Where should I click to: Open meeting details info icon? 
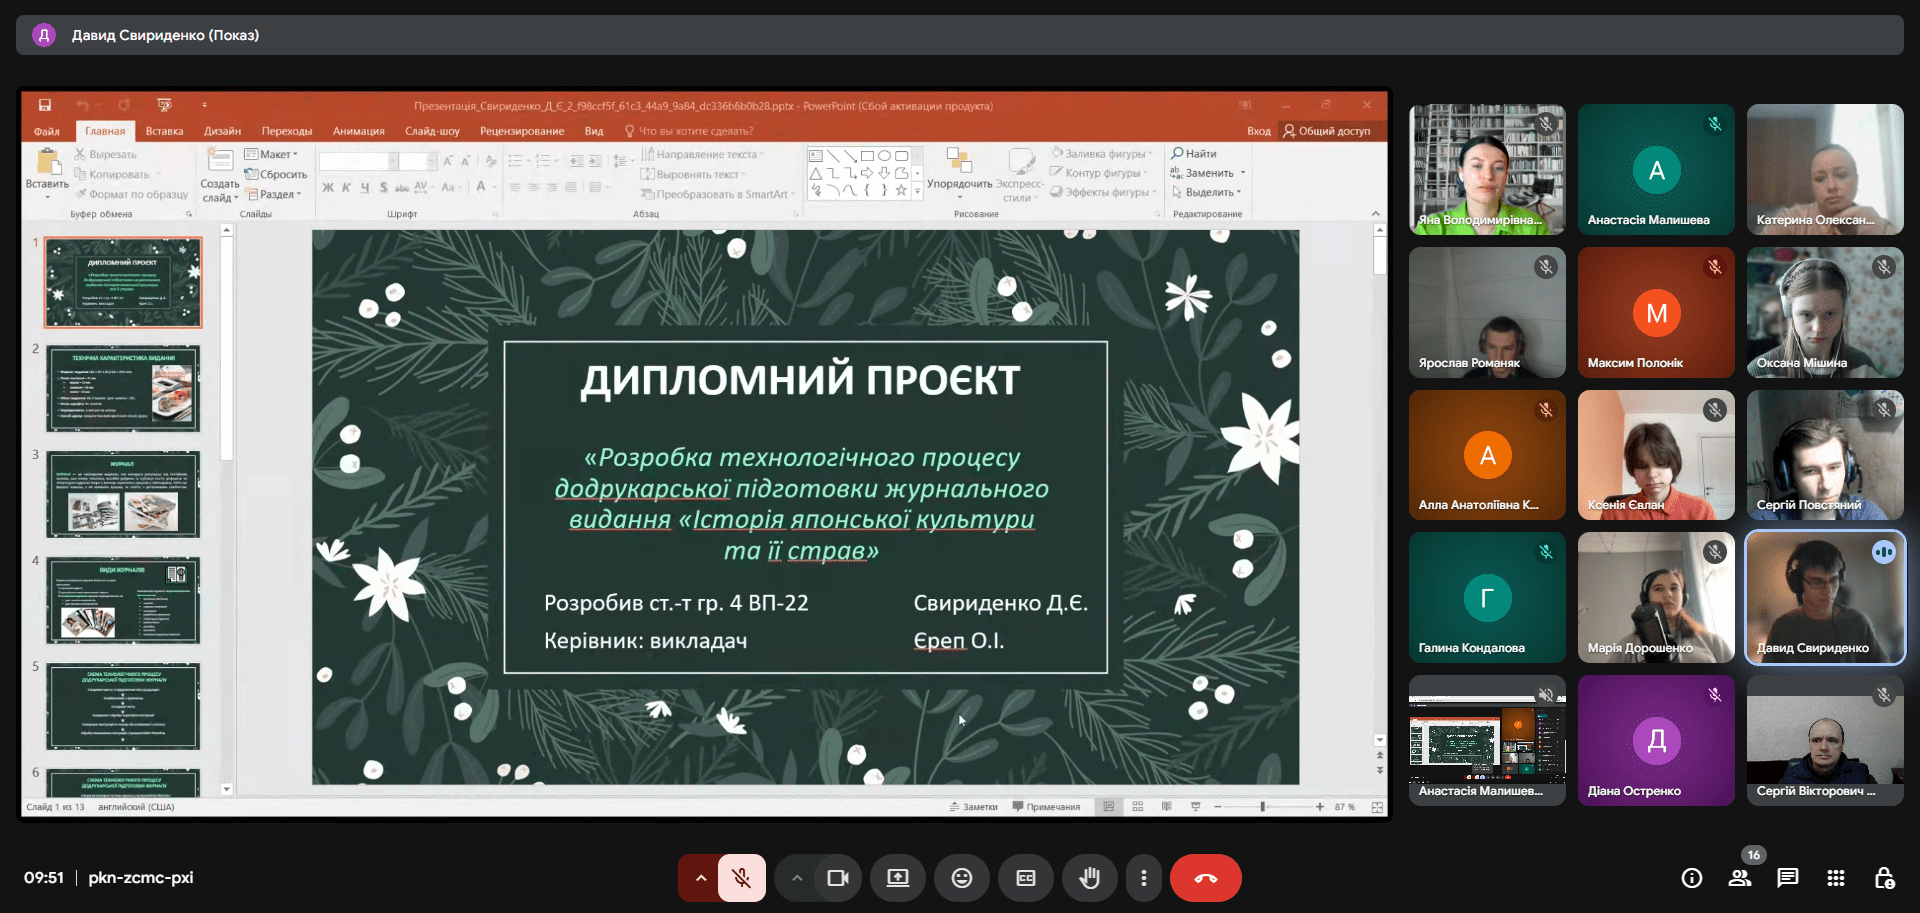(1691, 878)
